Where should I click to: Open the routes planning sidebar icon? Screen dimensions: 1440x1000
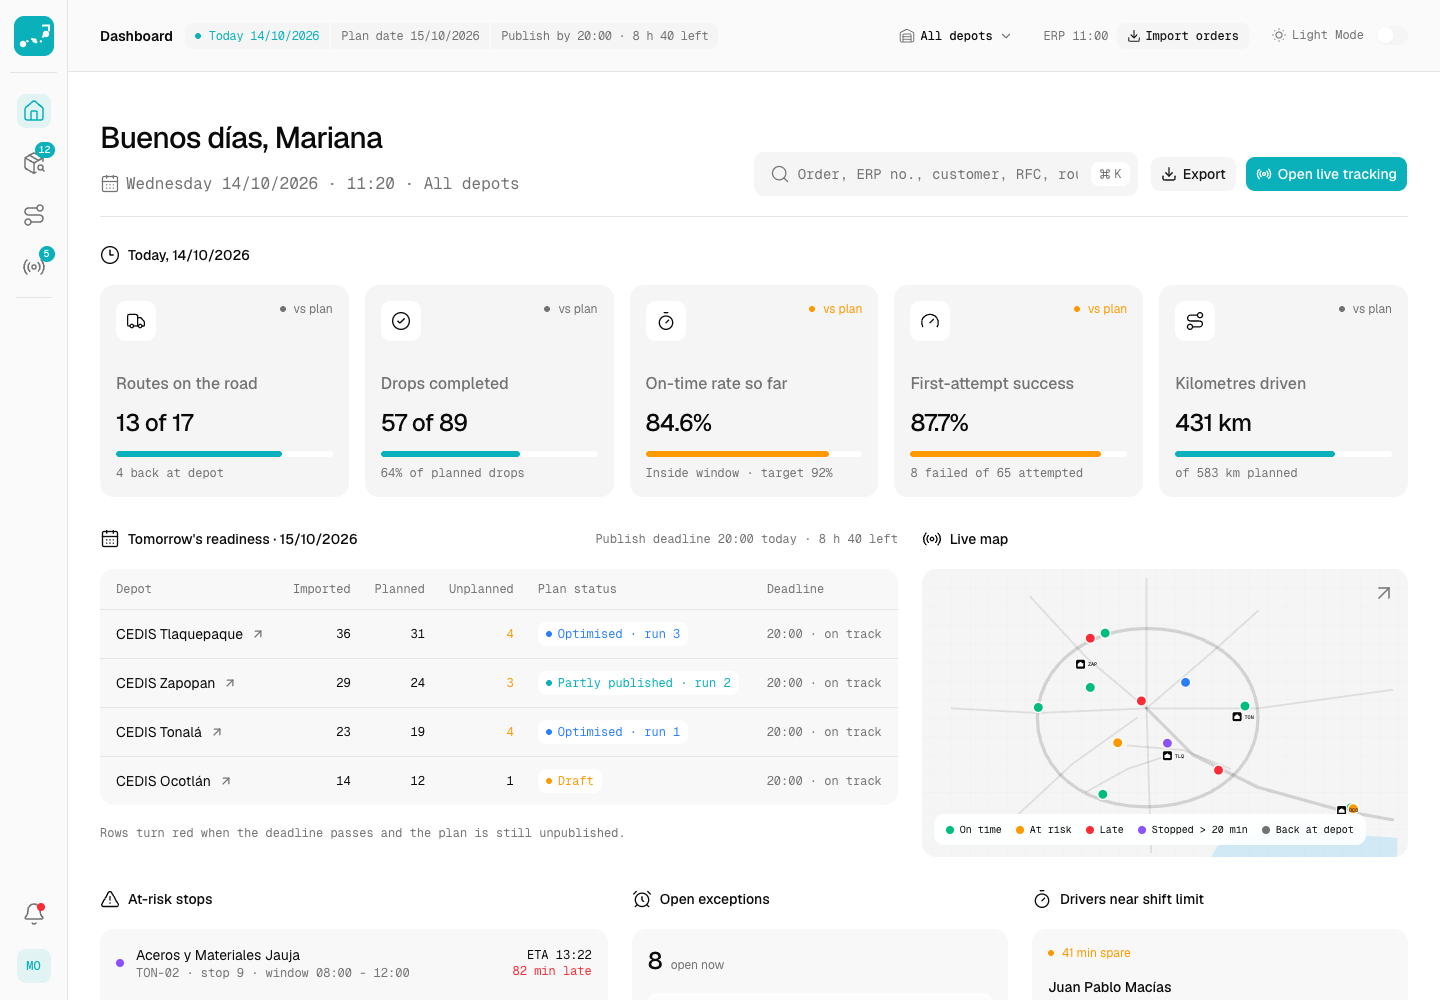34,215
